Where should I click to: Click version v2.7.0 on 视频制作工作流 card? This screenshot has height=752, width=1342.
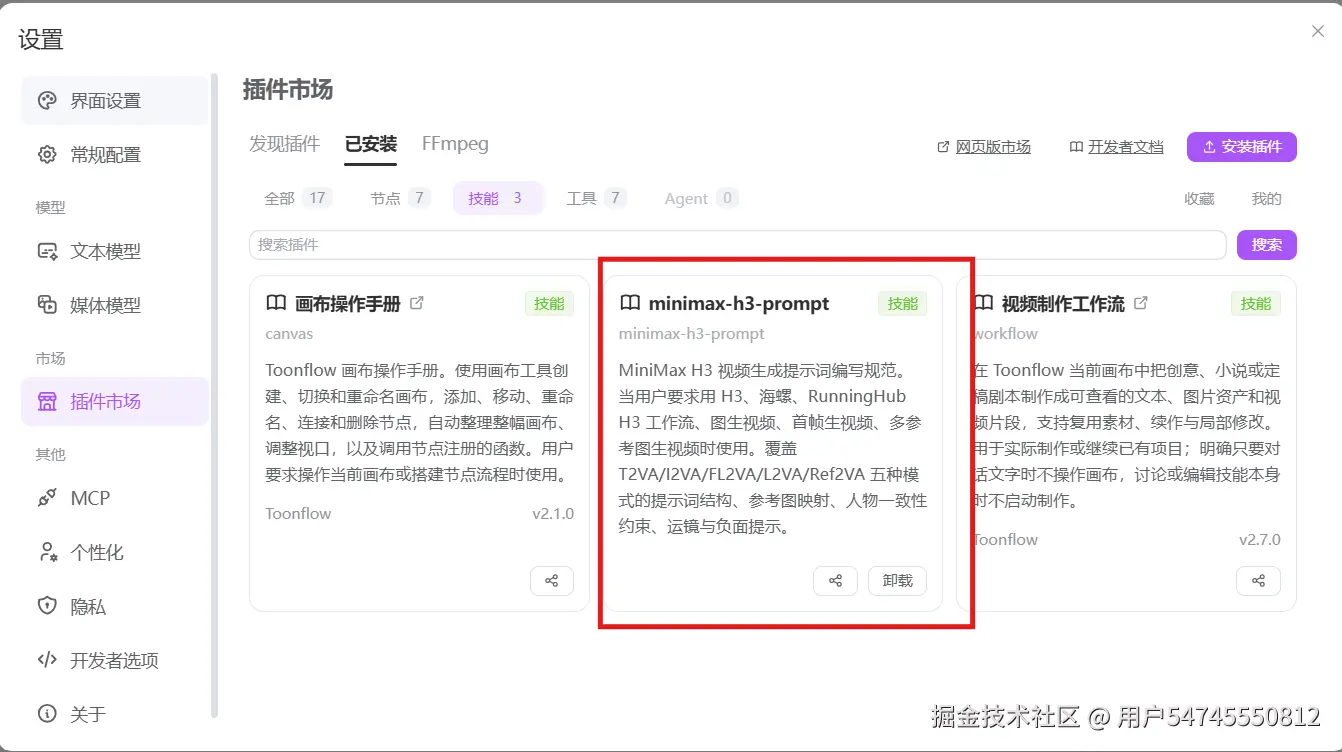[1260, 540]
